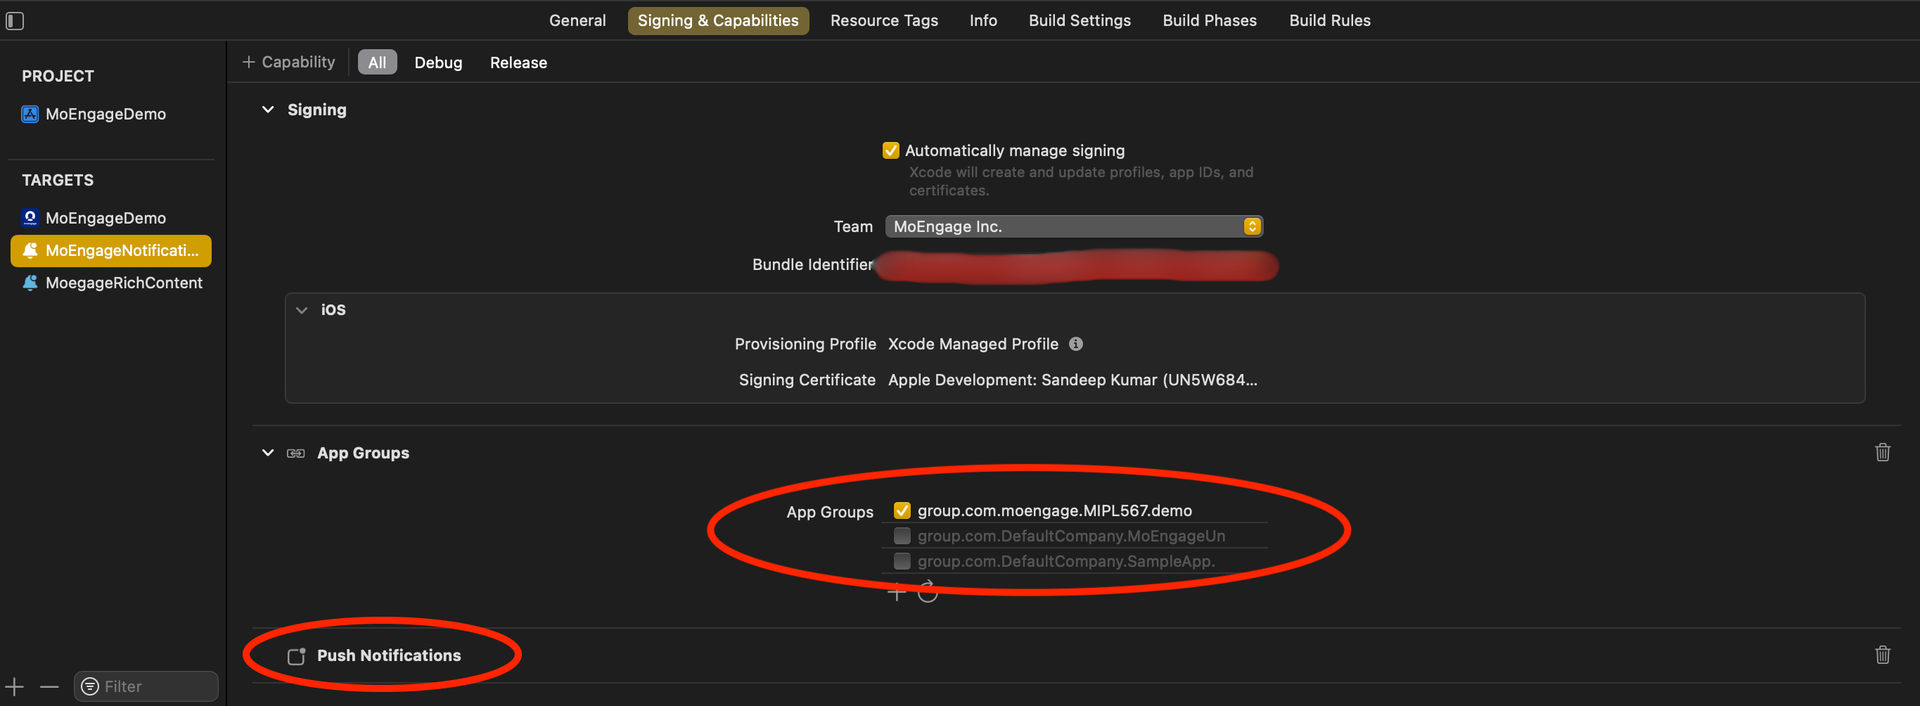Collapse the iOS signing subsection
Screen dimensions: 1920x706
301,310
